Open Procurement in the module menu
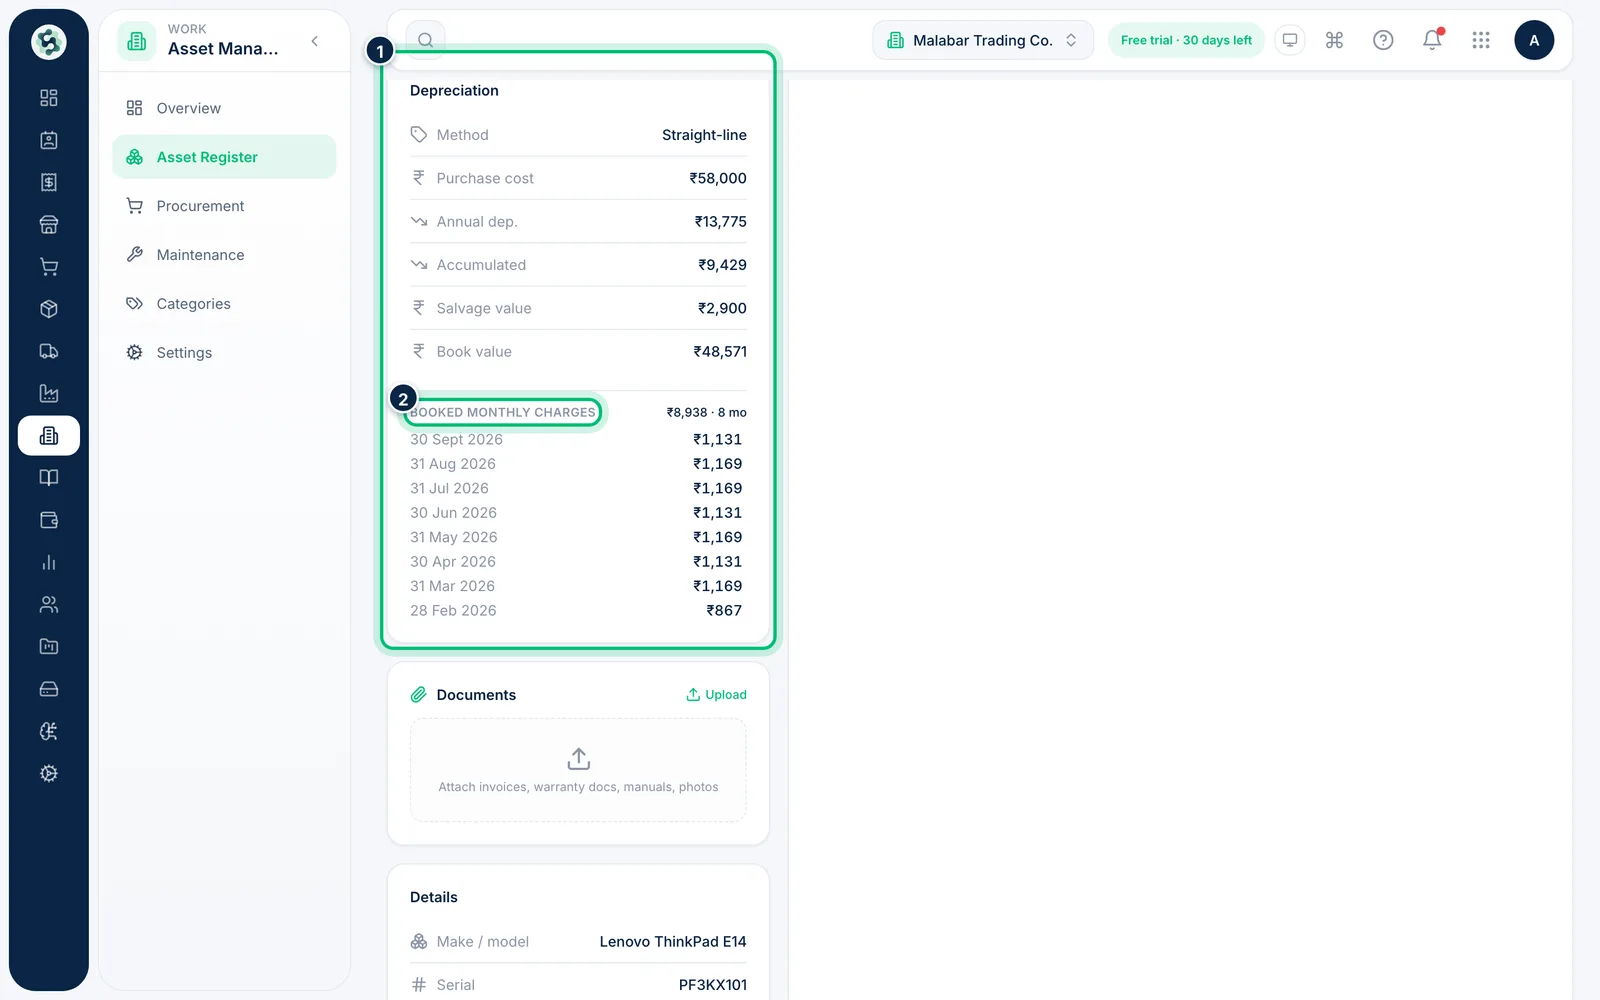 [224, 206]
